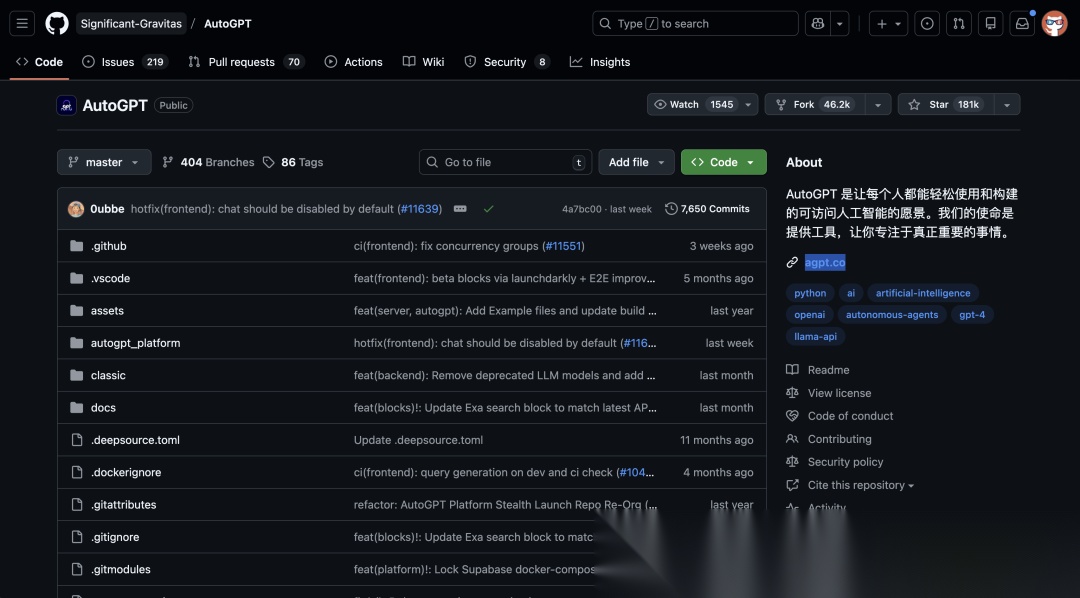Star the AutoGPT repository

coord(946,105)
